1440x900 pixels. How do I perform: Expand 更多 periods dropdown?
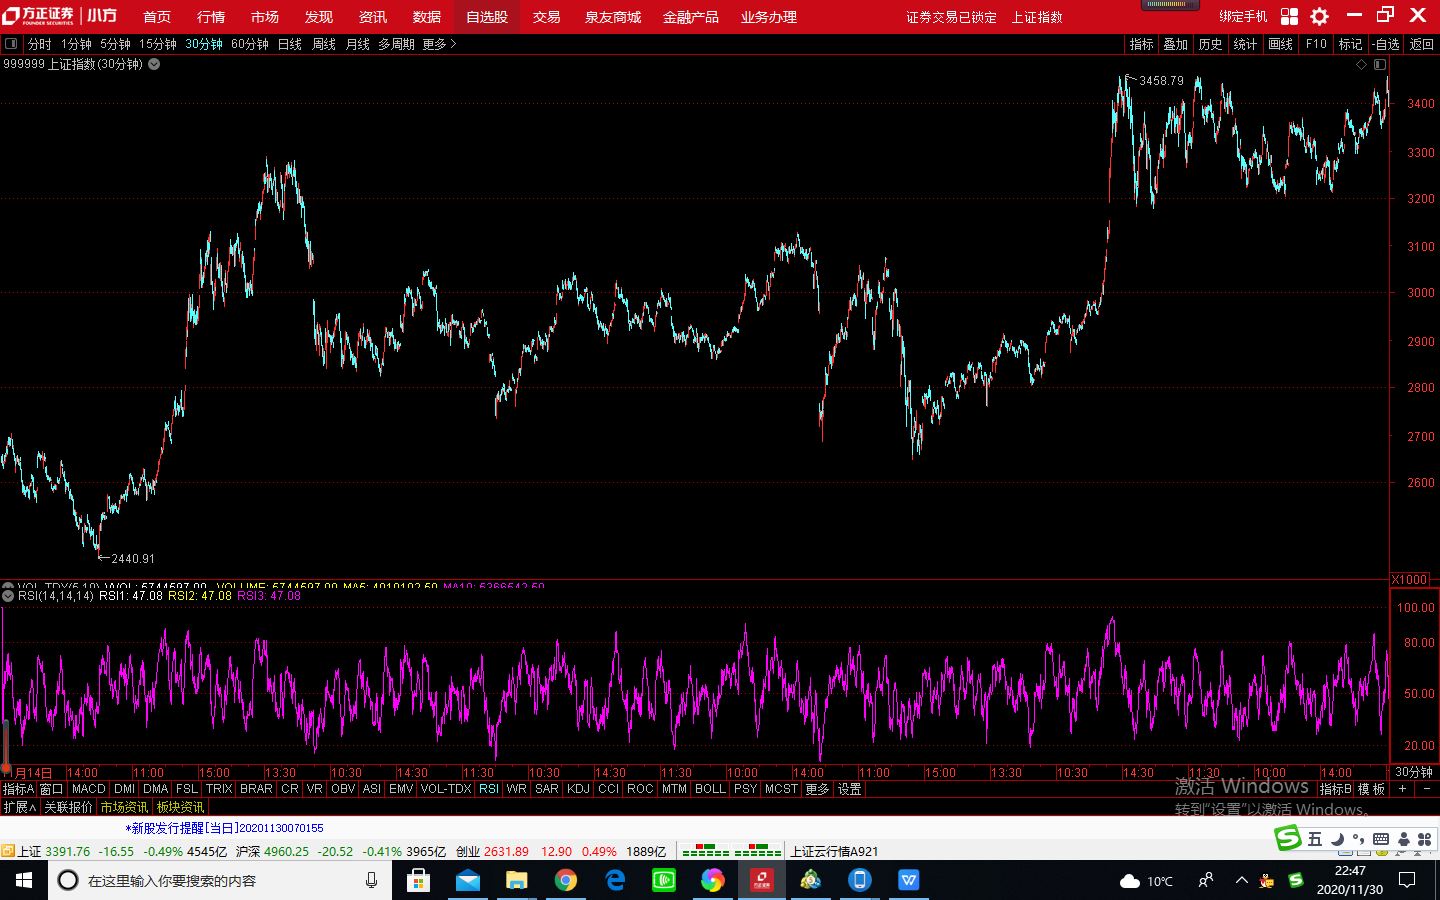pyautogui.click(x=439, y=44)
